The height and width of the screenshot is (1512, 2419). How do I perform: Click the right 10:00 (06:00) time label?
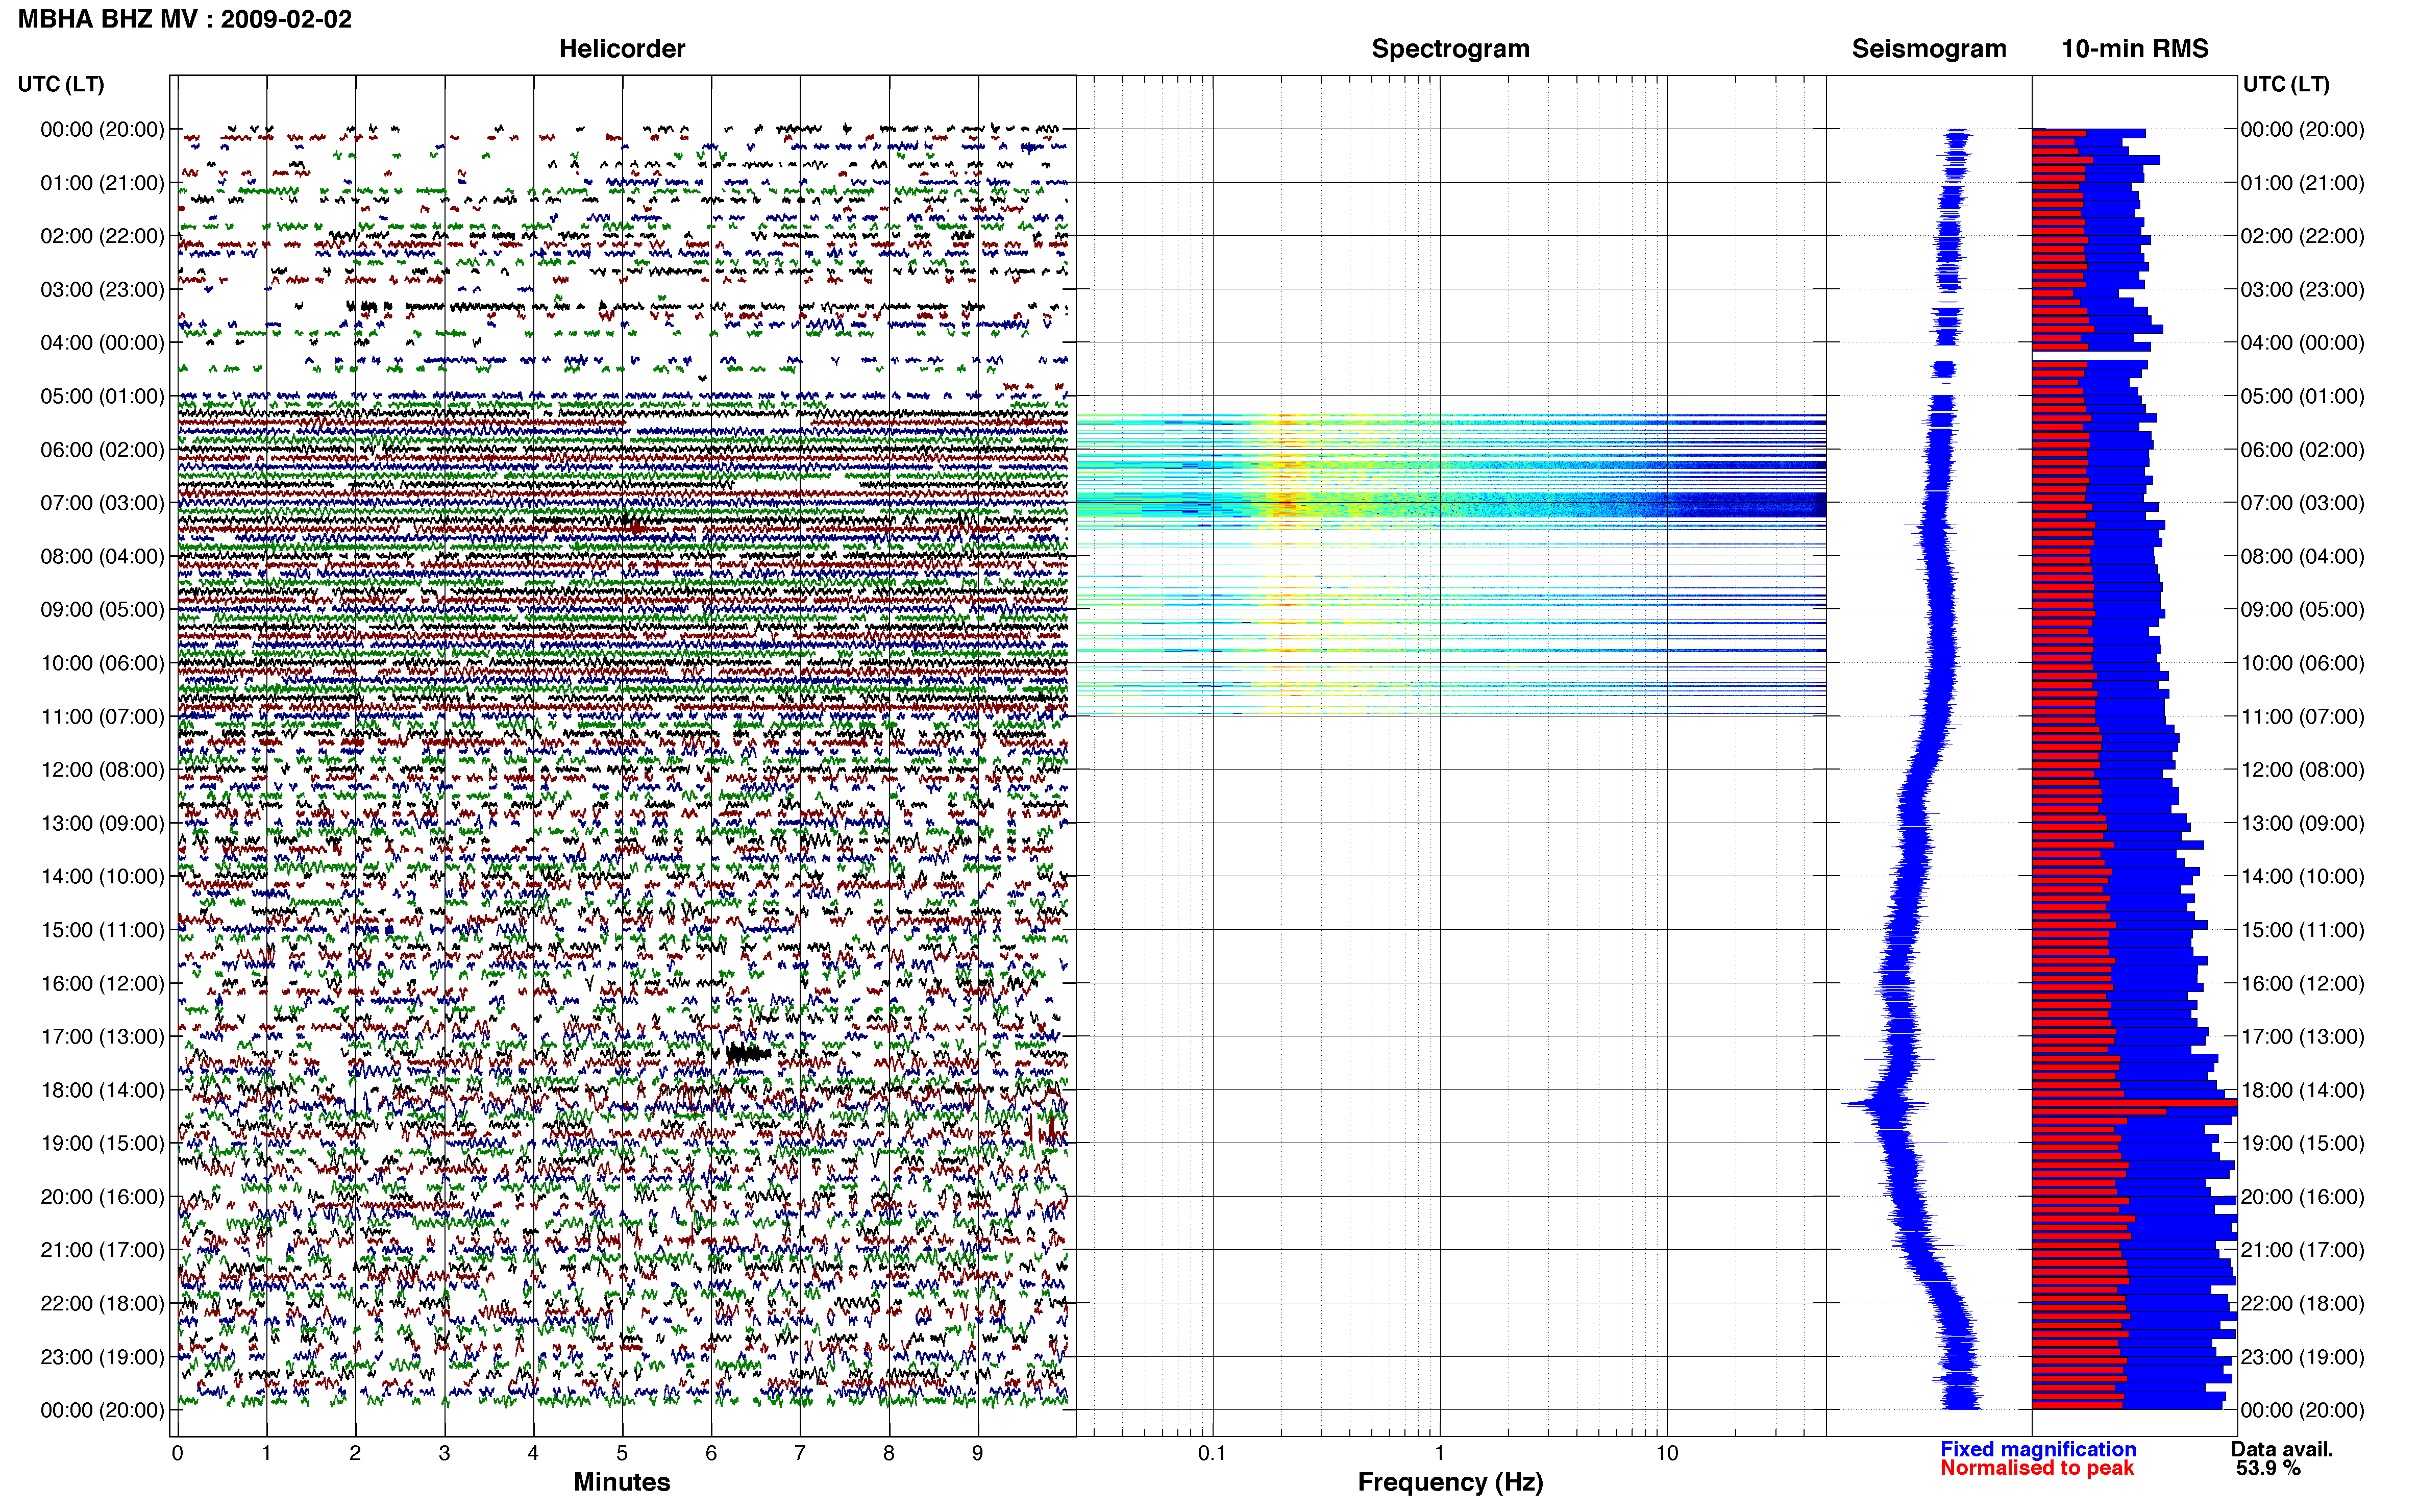[2302, 663]
